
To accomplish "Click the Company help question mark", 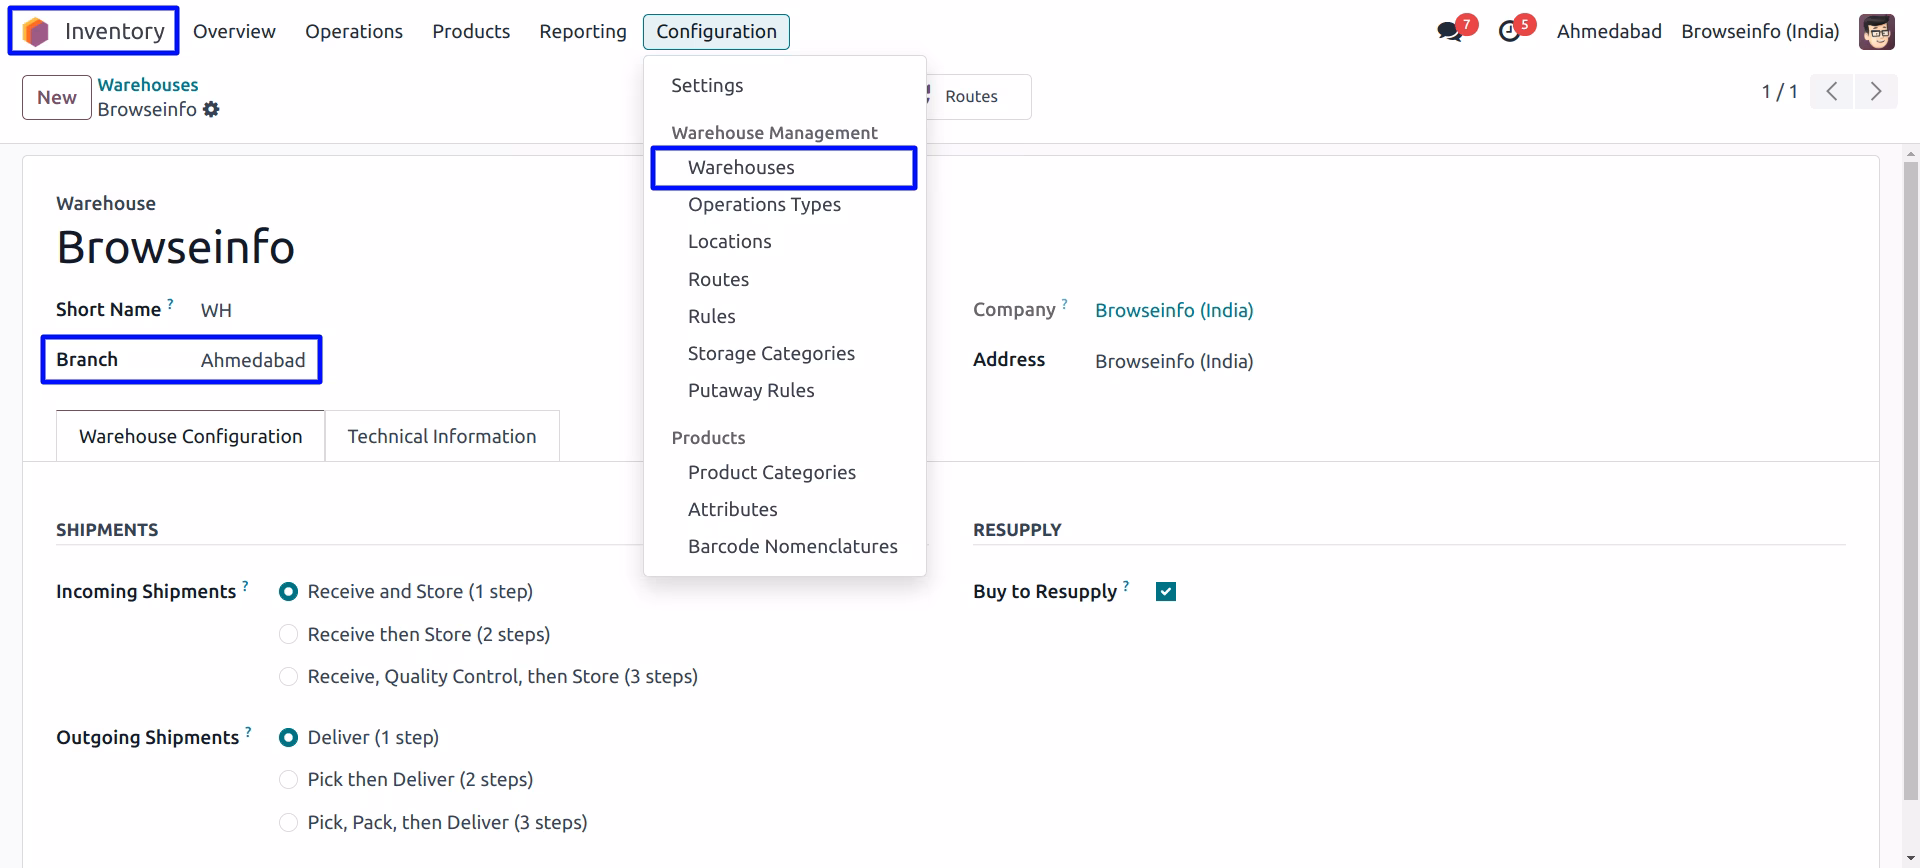I will [x=1064, y=303].
